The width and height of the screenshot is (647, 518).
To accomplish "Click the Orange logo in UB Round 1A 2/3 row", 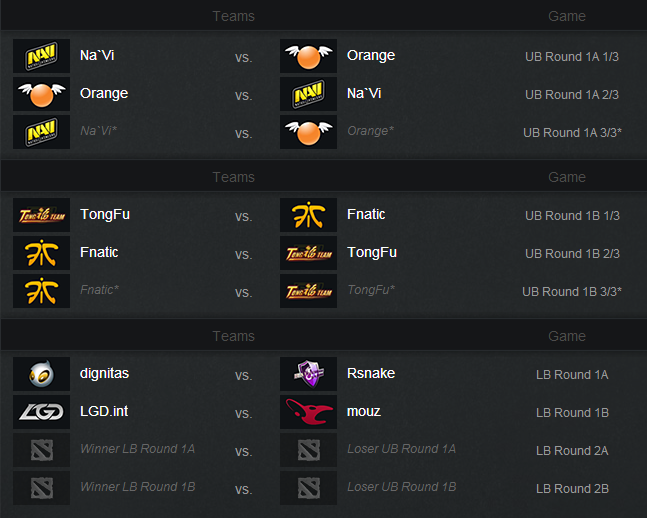I will point(41,94).
